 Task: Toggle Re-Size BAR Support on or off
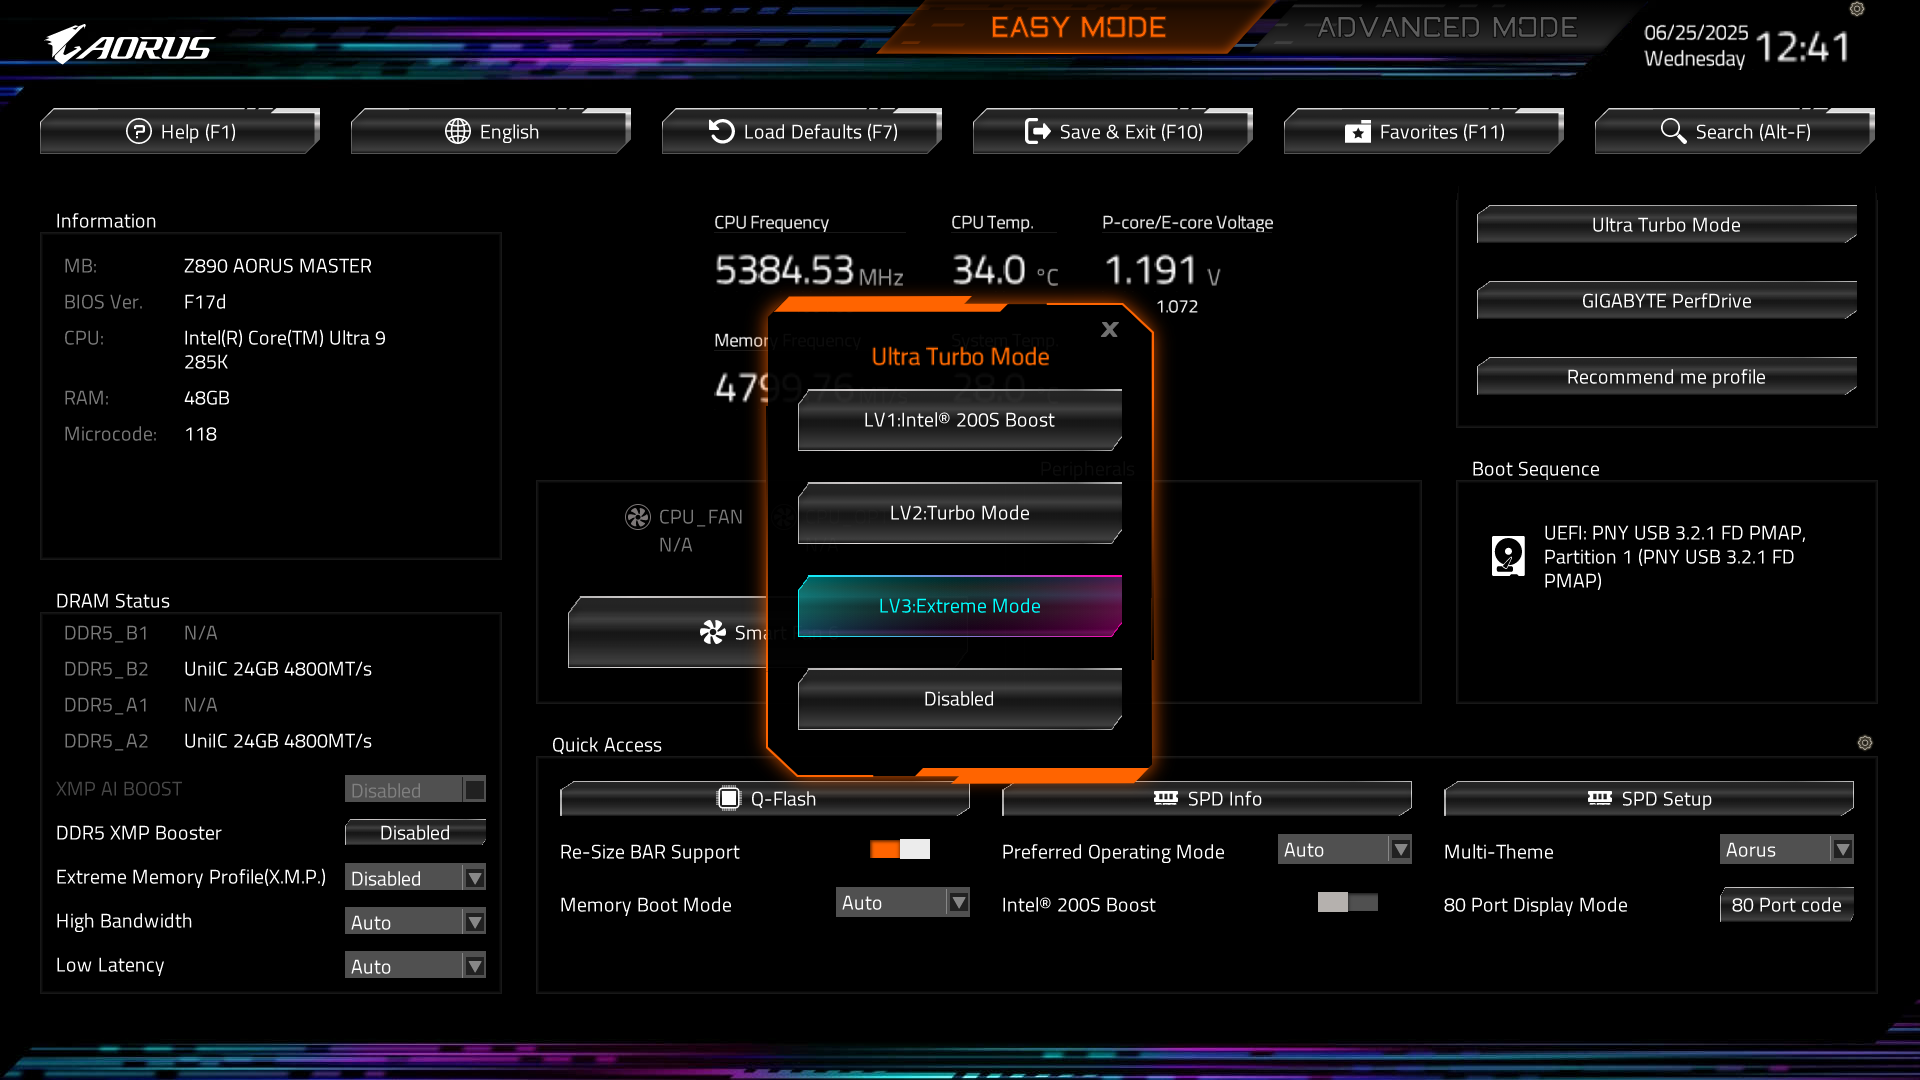click(899, 849)
